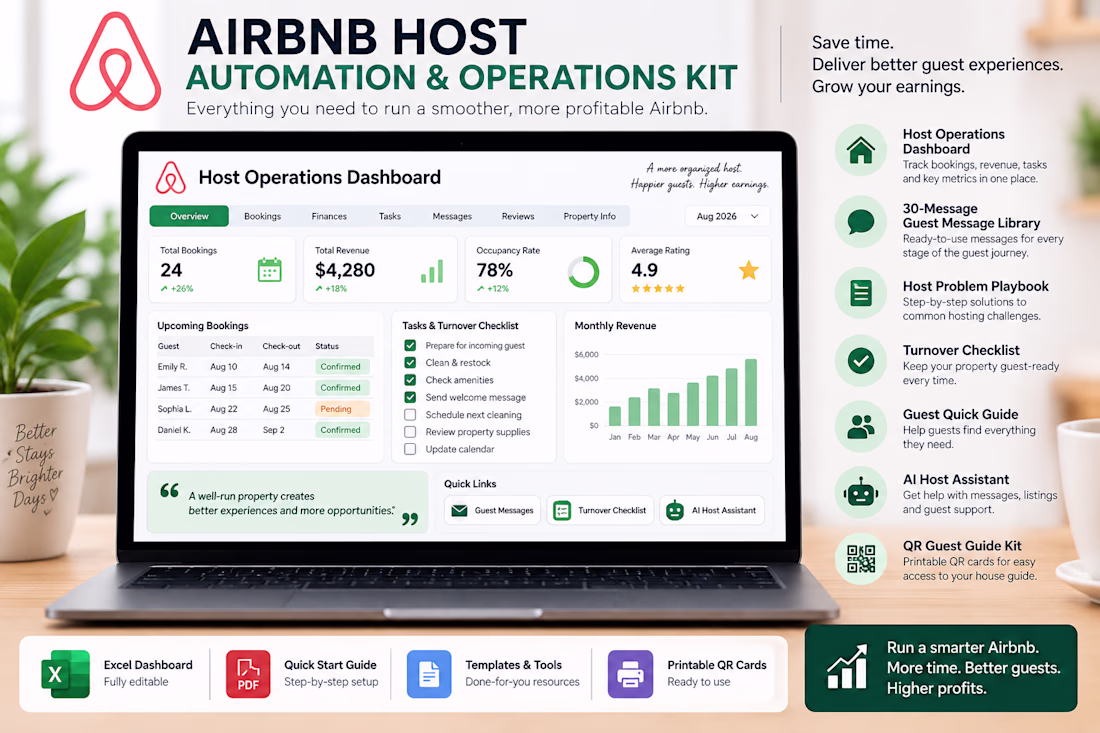Go to the Tasks tab
Viewport: 1100px width, 733px height.
390,216
